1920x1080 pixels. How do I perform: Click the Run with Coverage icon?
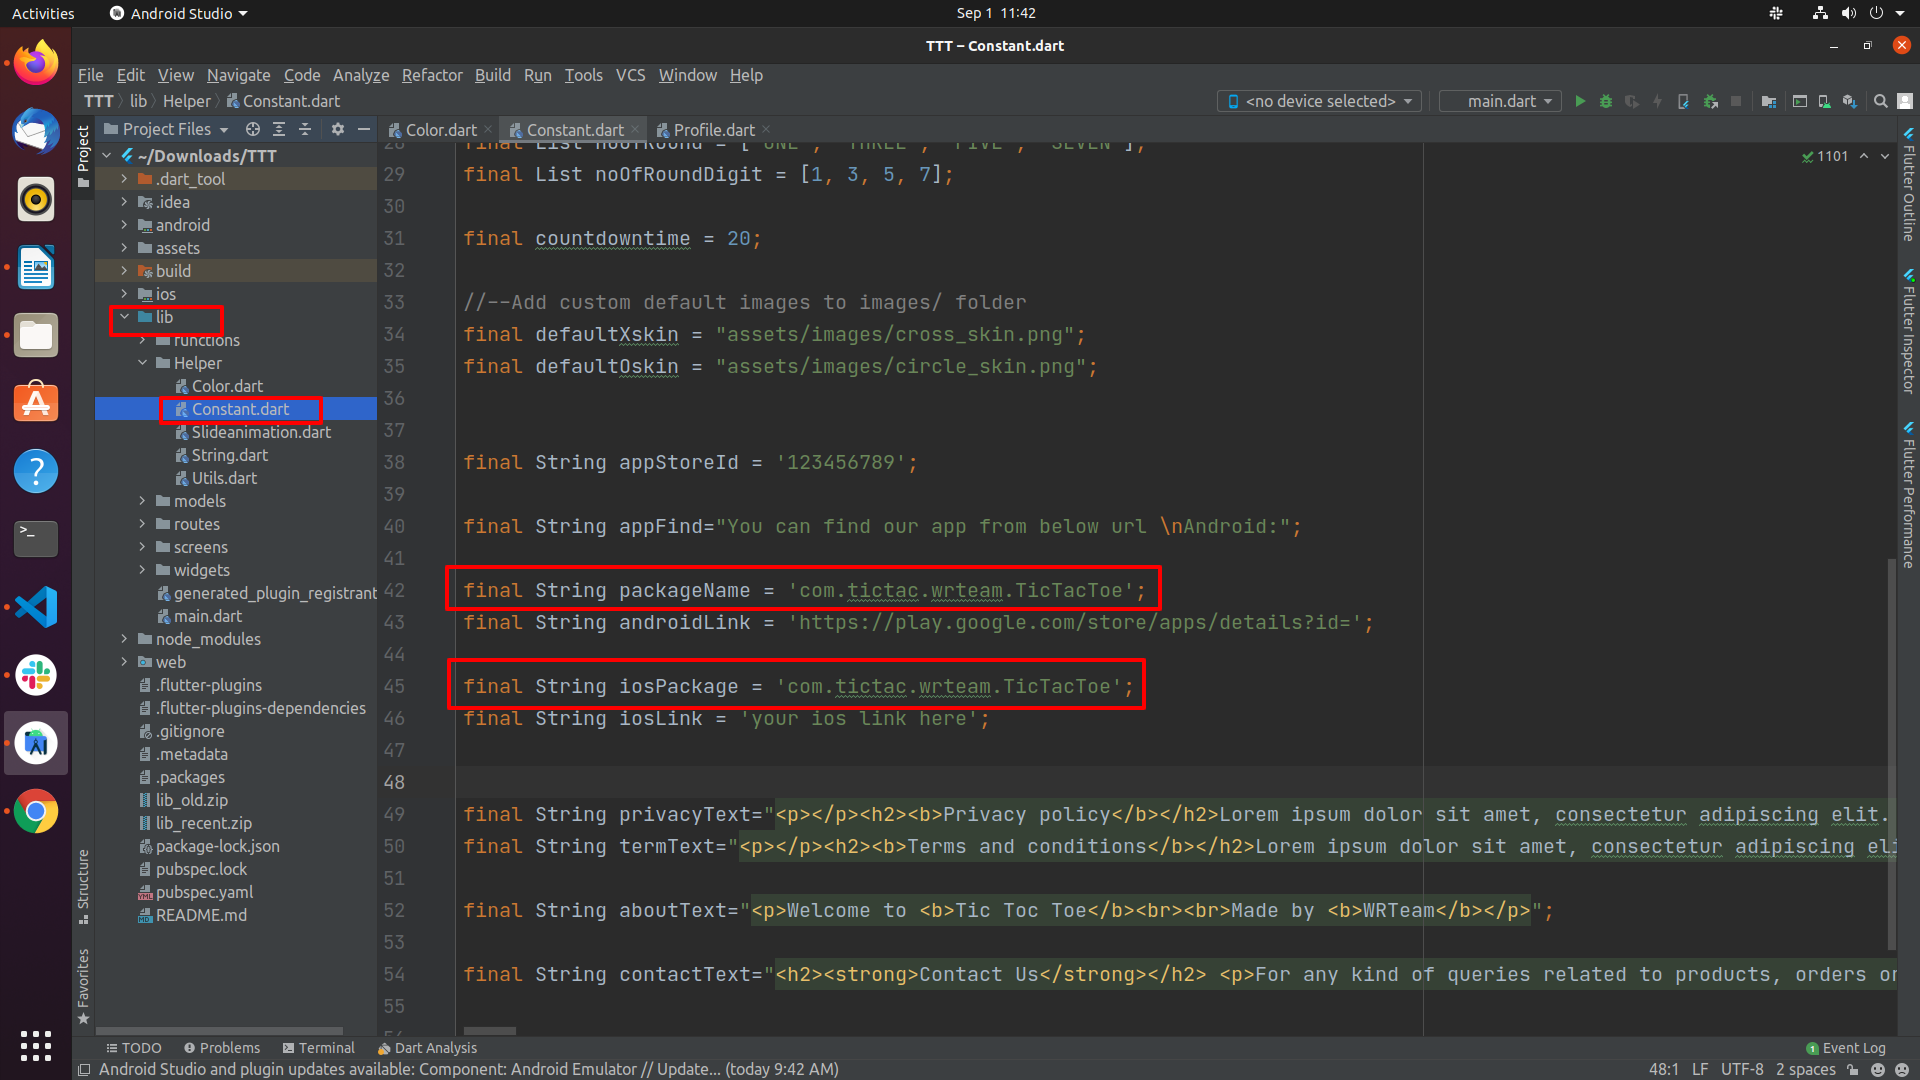pos(1632,101)
